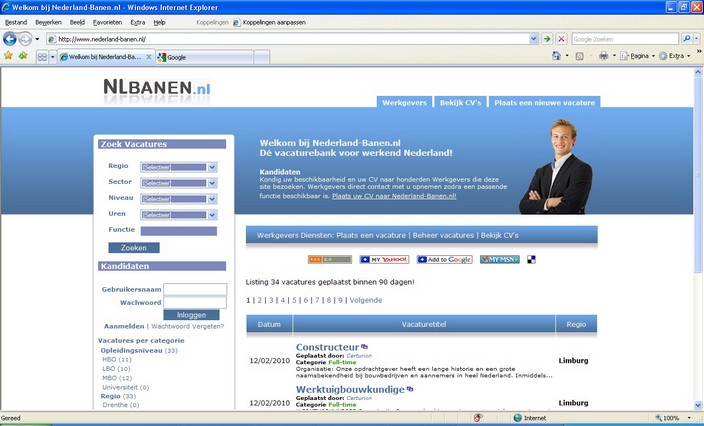The height and width of the screenshot is (426, 704).
Task: Open the Quick Tabs grid icon
Action: [42, 57]
